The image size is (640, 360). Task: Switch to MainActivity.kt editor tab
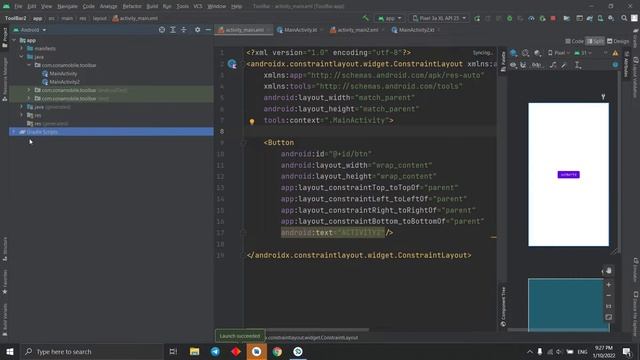click(x=300, y=30)
